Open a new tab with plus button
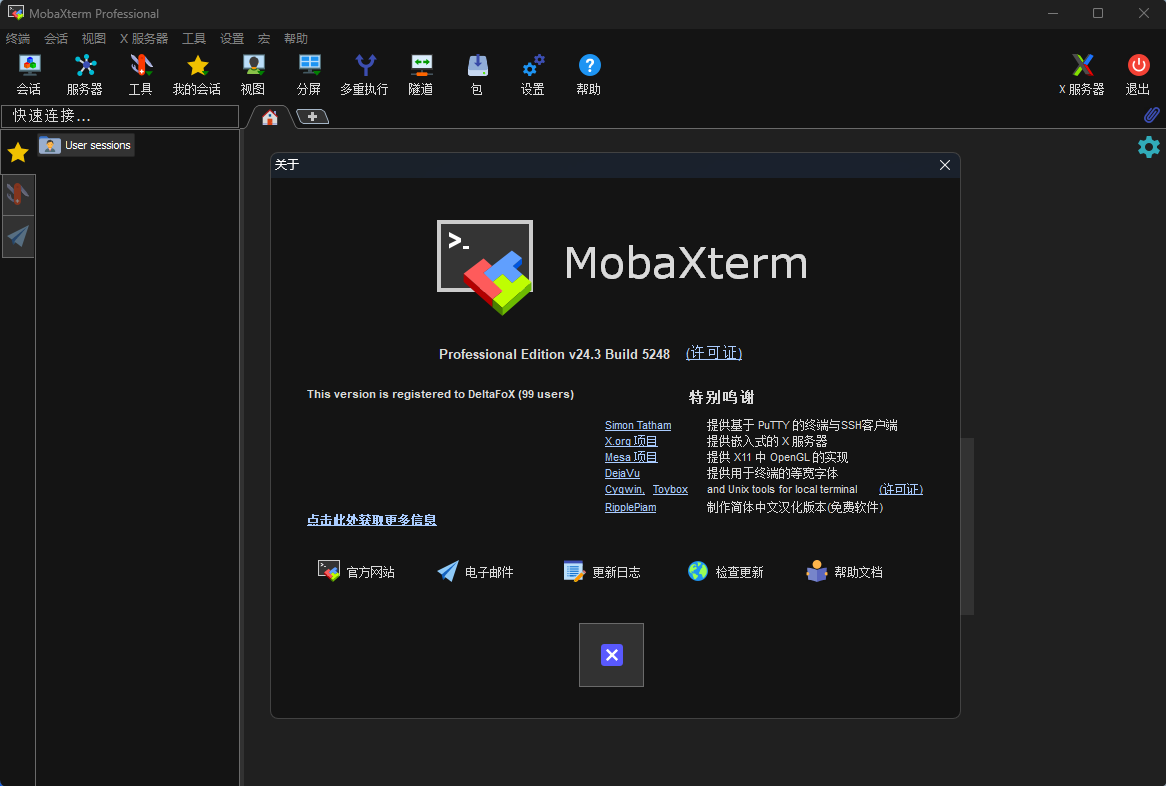Image resolution: width=1166 pixels, height=786 pixels. click(312, 117)
